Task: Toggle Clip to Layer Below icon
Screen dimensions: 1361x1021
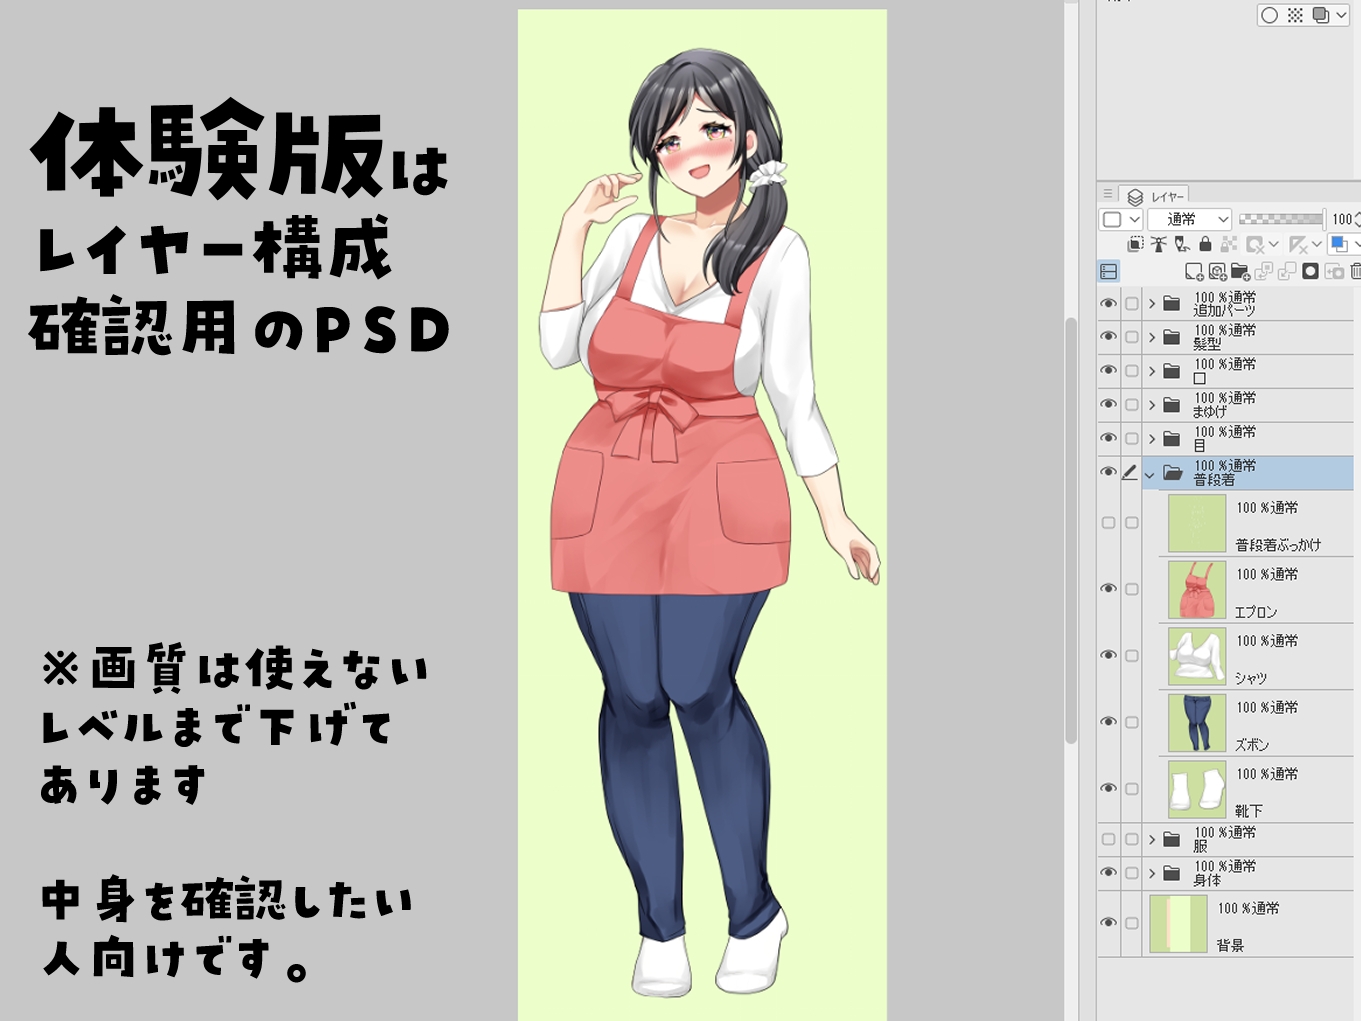Action: tap(1136, 244)
